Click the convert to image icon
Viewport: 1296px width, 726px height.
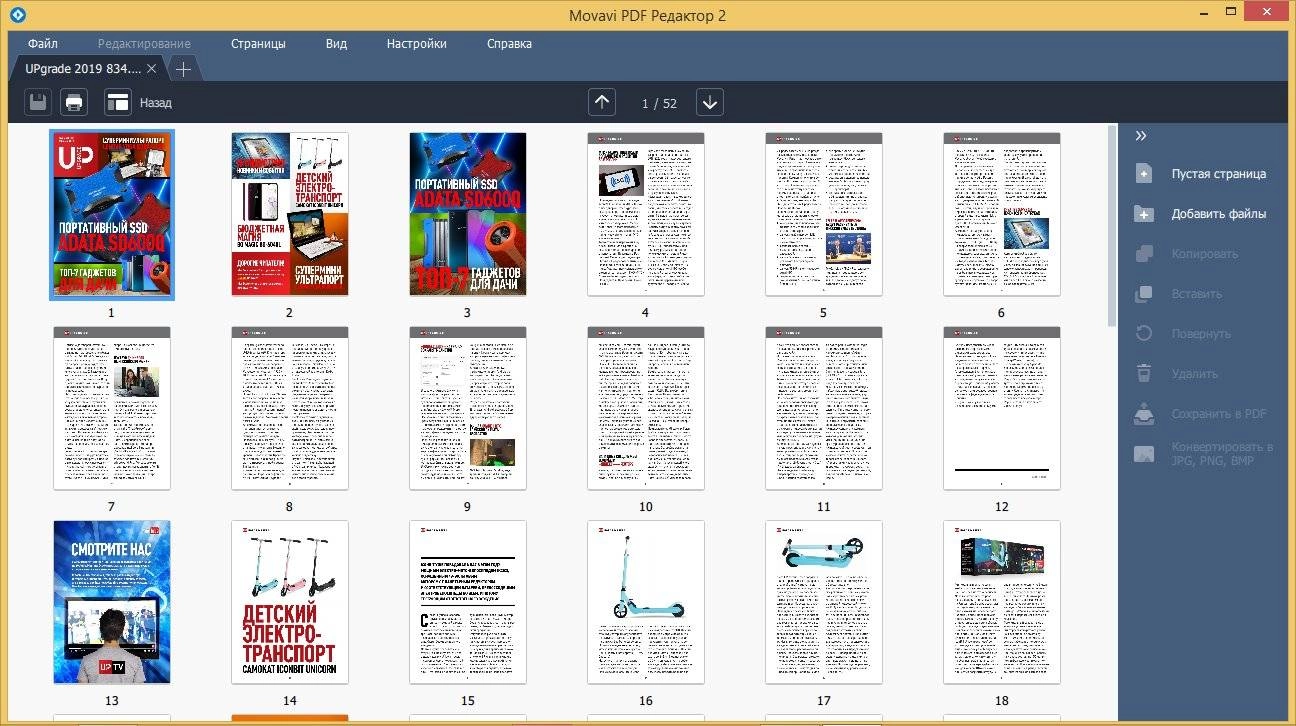1144,453
